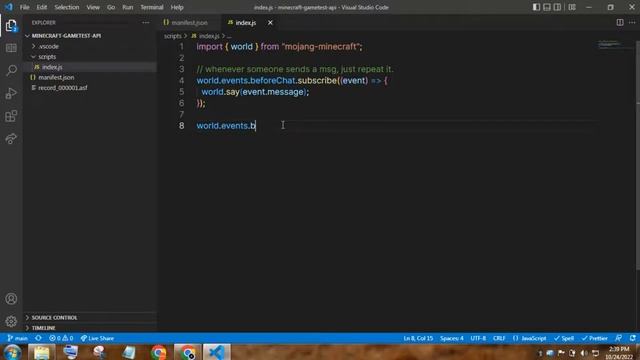This screenshot has height=360, width=640.
Task: Synchronize changes icon in status bar
Action: coord(38,338)
